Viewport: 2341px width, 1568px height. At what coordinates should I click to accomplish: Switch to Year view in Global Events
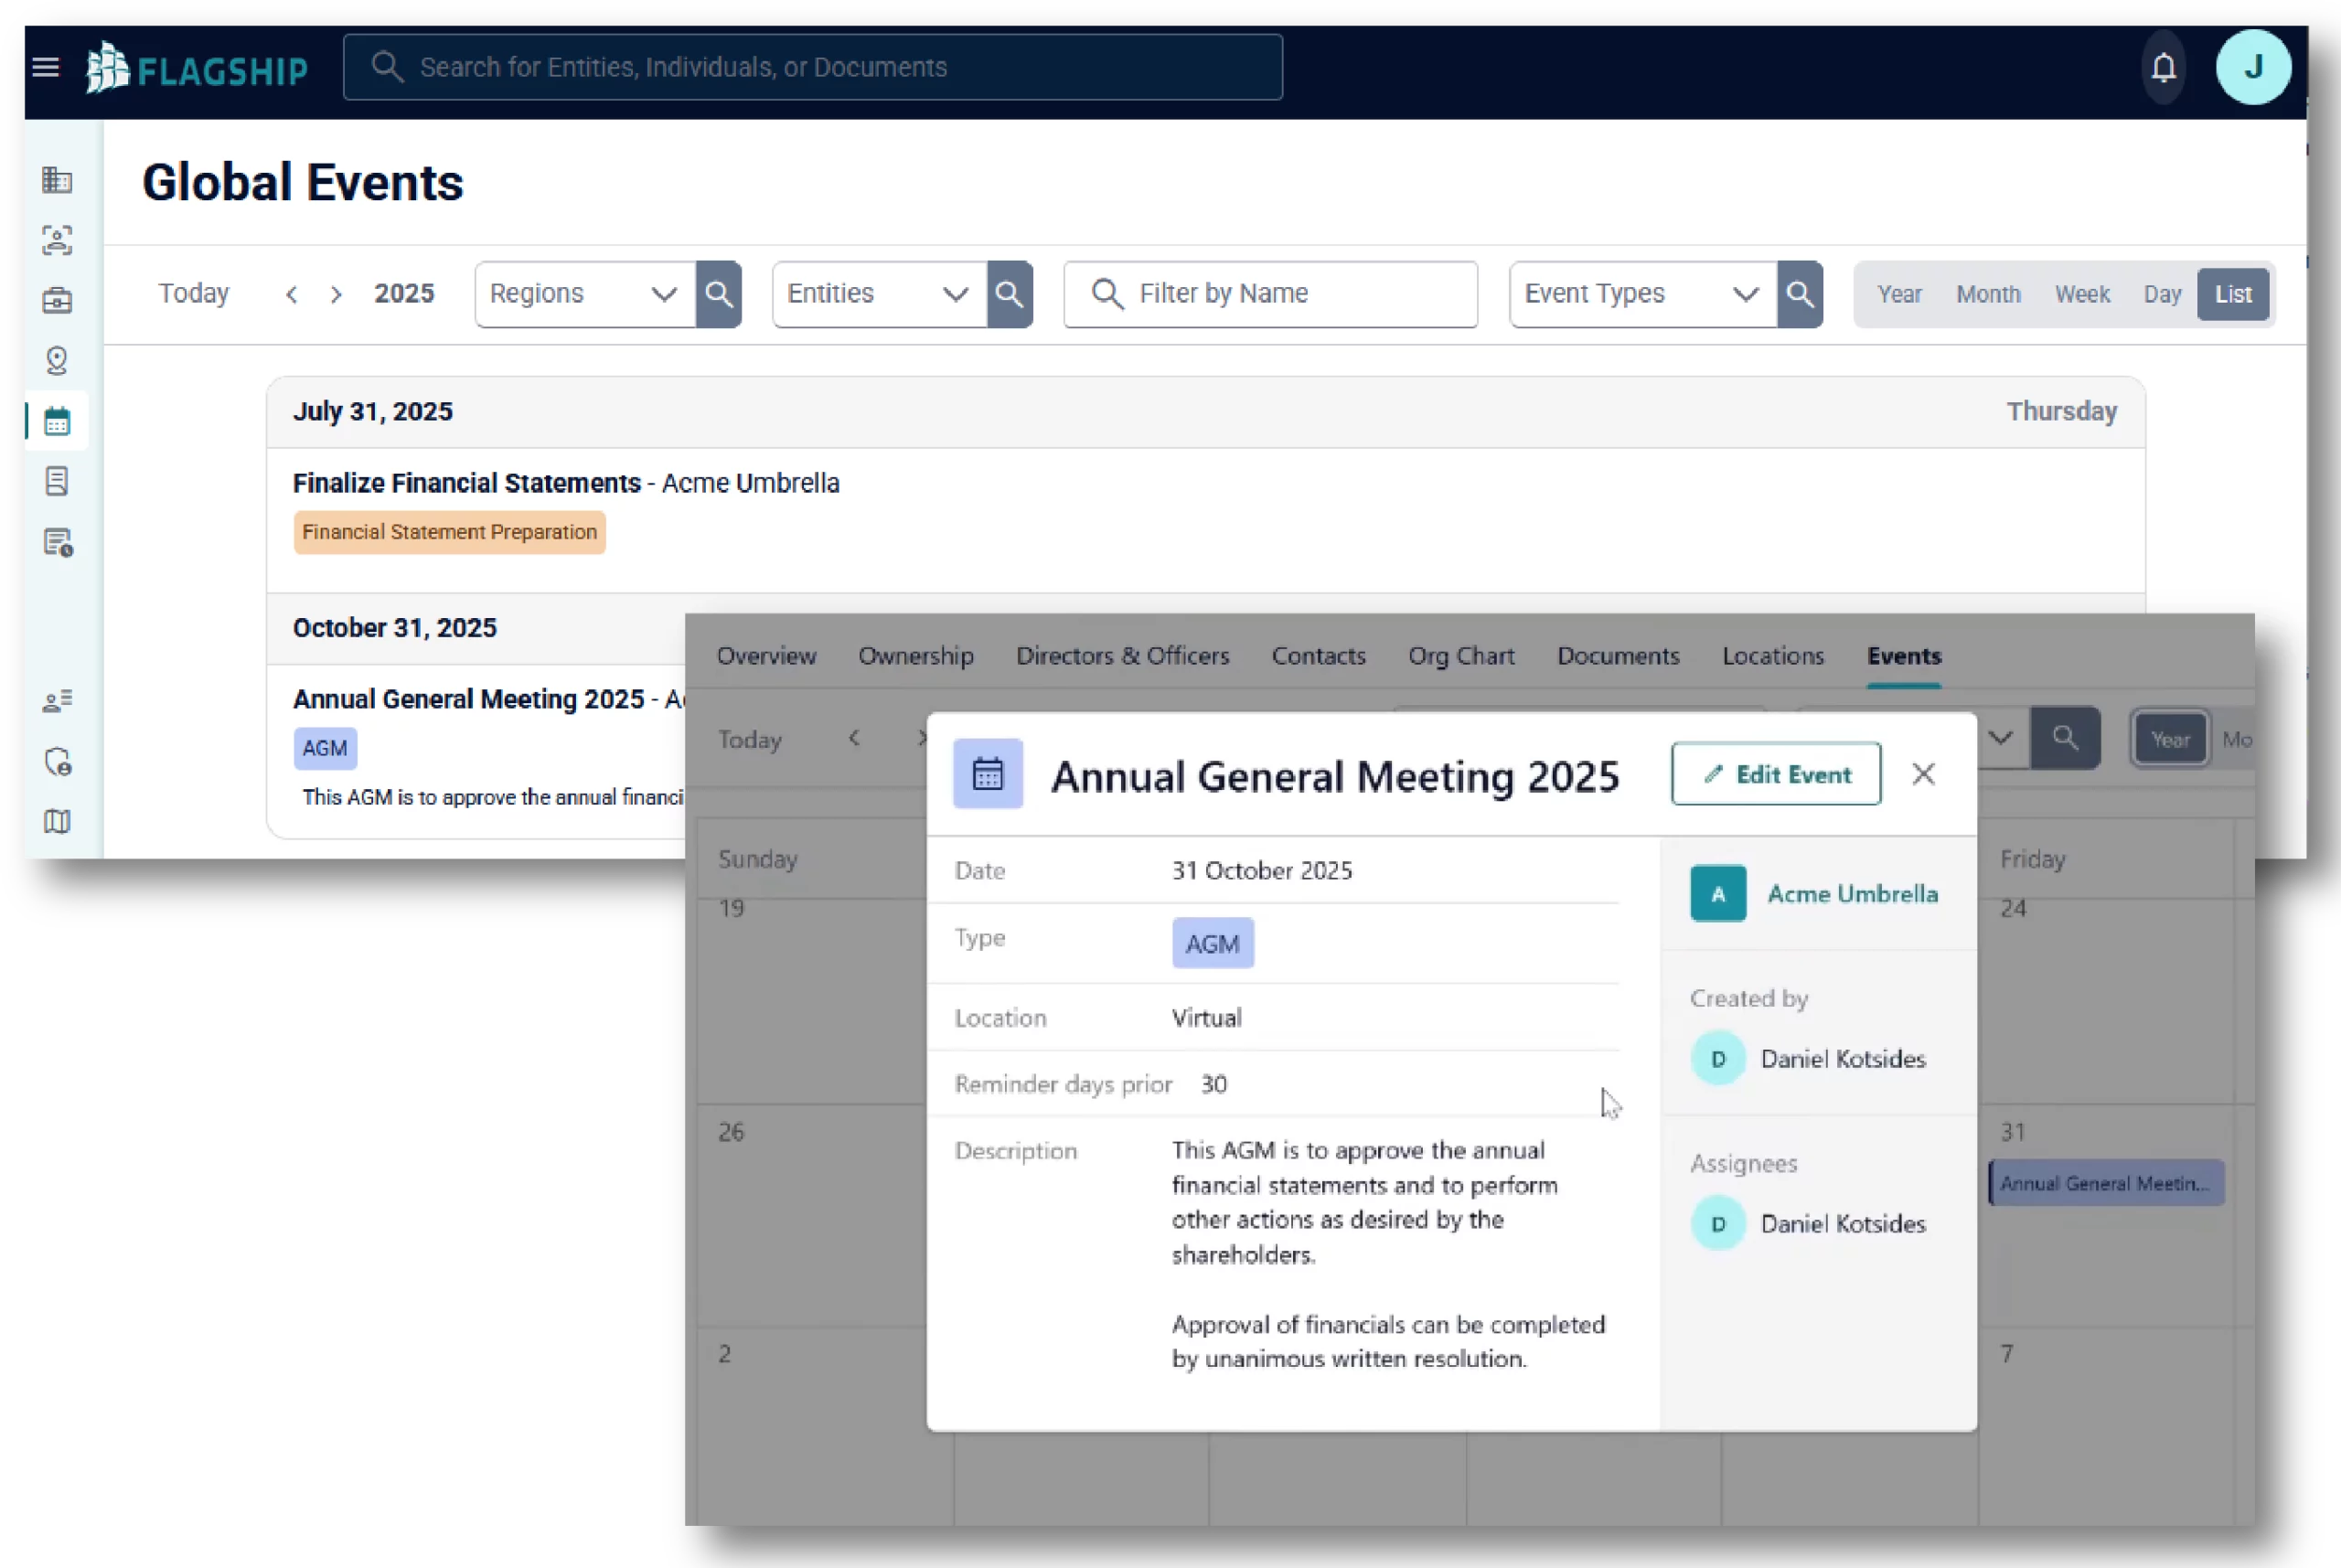(1899, 294)
